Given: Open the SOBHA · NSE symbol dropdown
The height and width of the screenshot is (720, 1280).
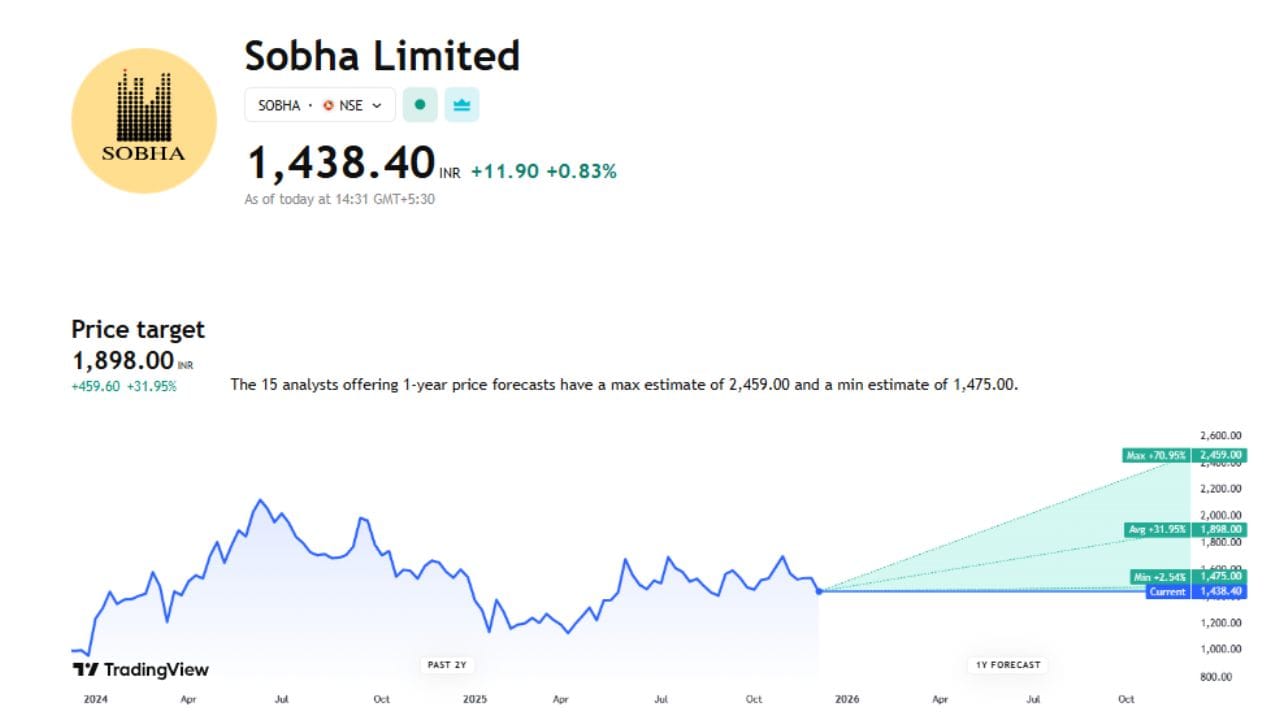Looking at the screenshot, I should (319, 104).
